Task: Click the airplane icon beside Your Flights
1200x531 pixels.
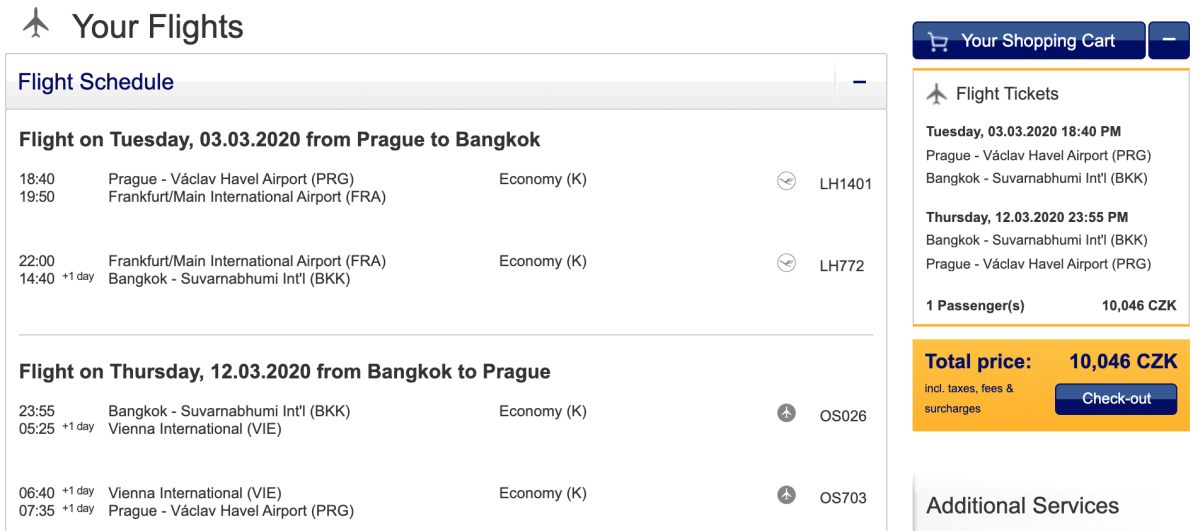Action: 36,24
